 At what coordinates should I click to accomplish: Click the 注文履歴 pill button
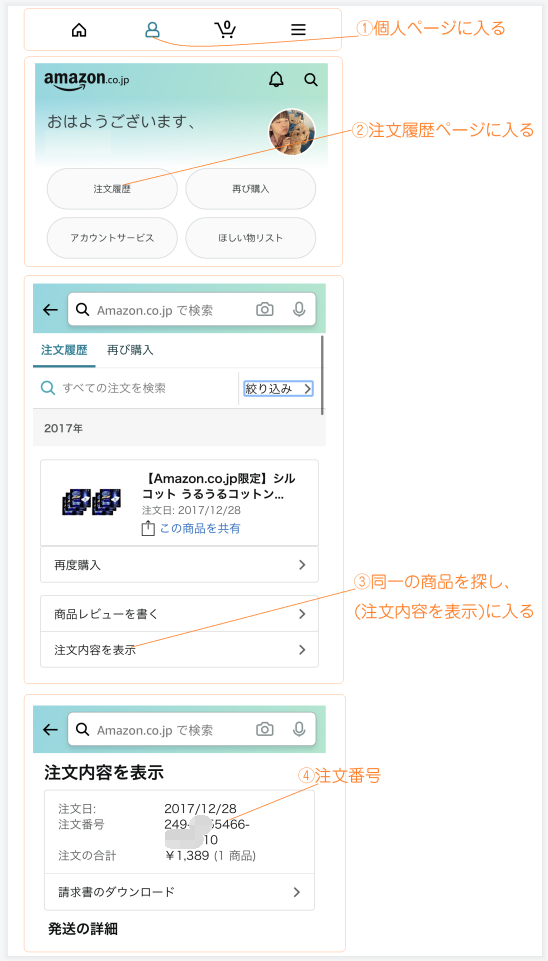pos(112,189)
